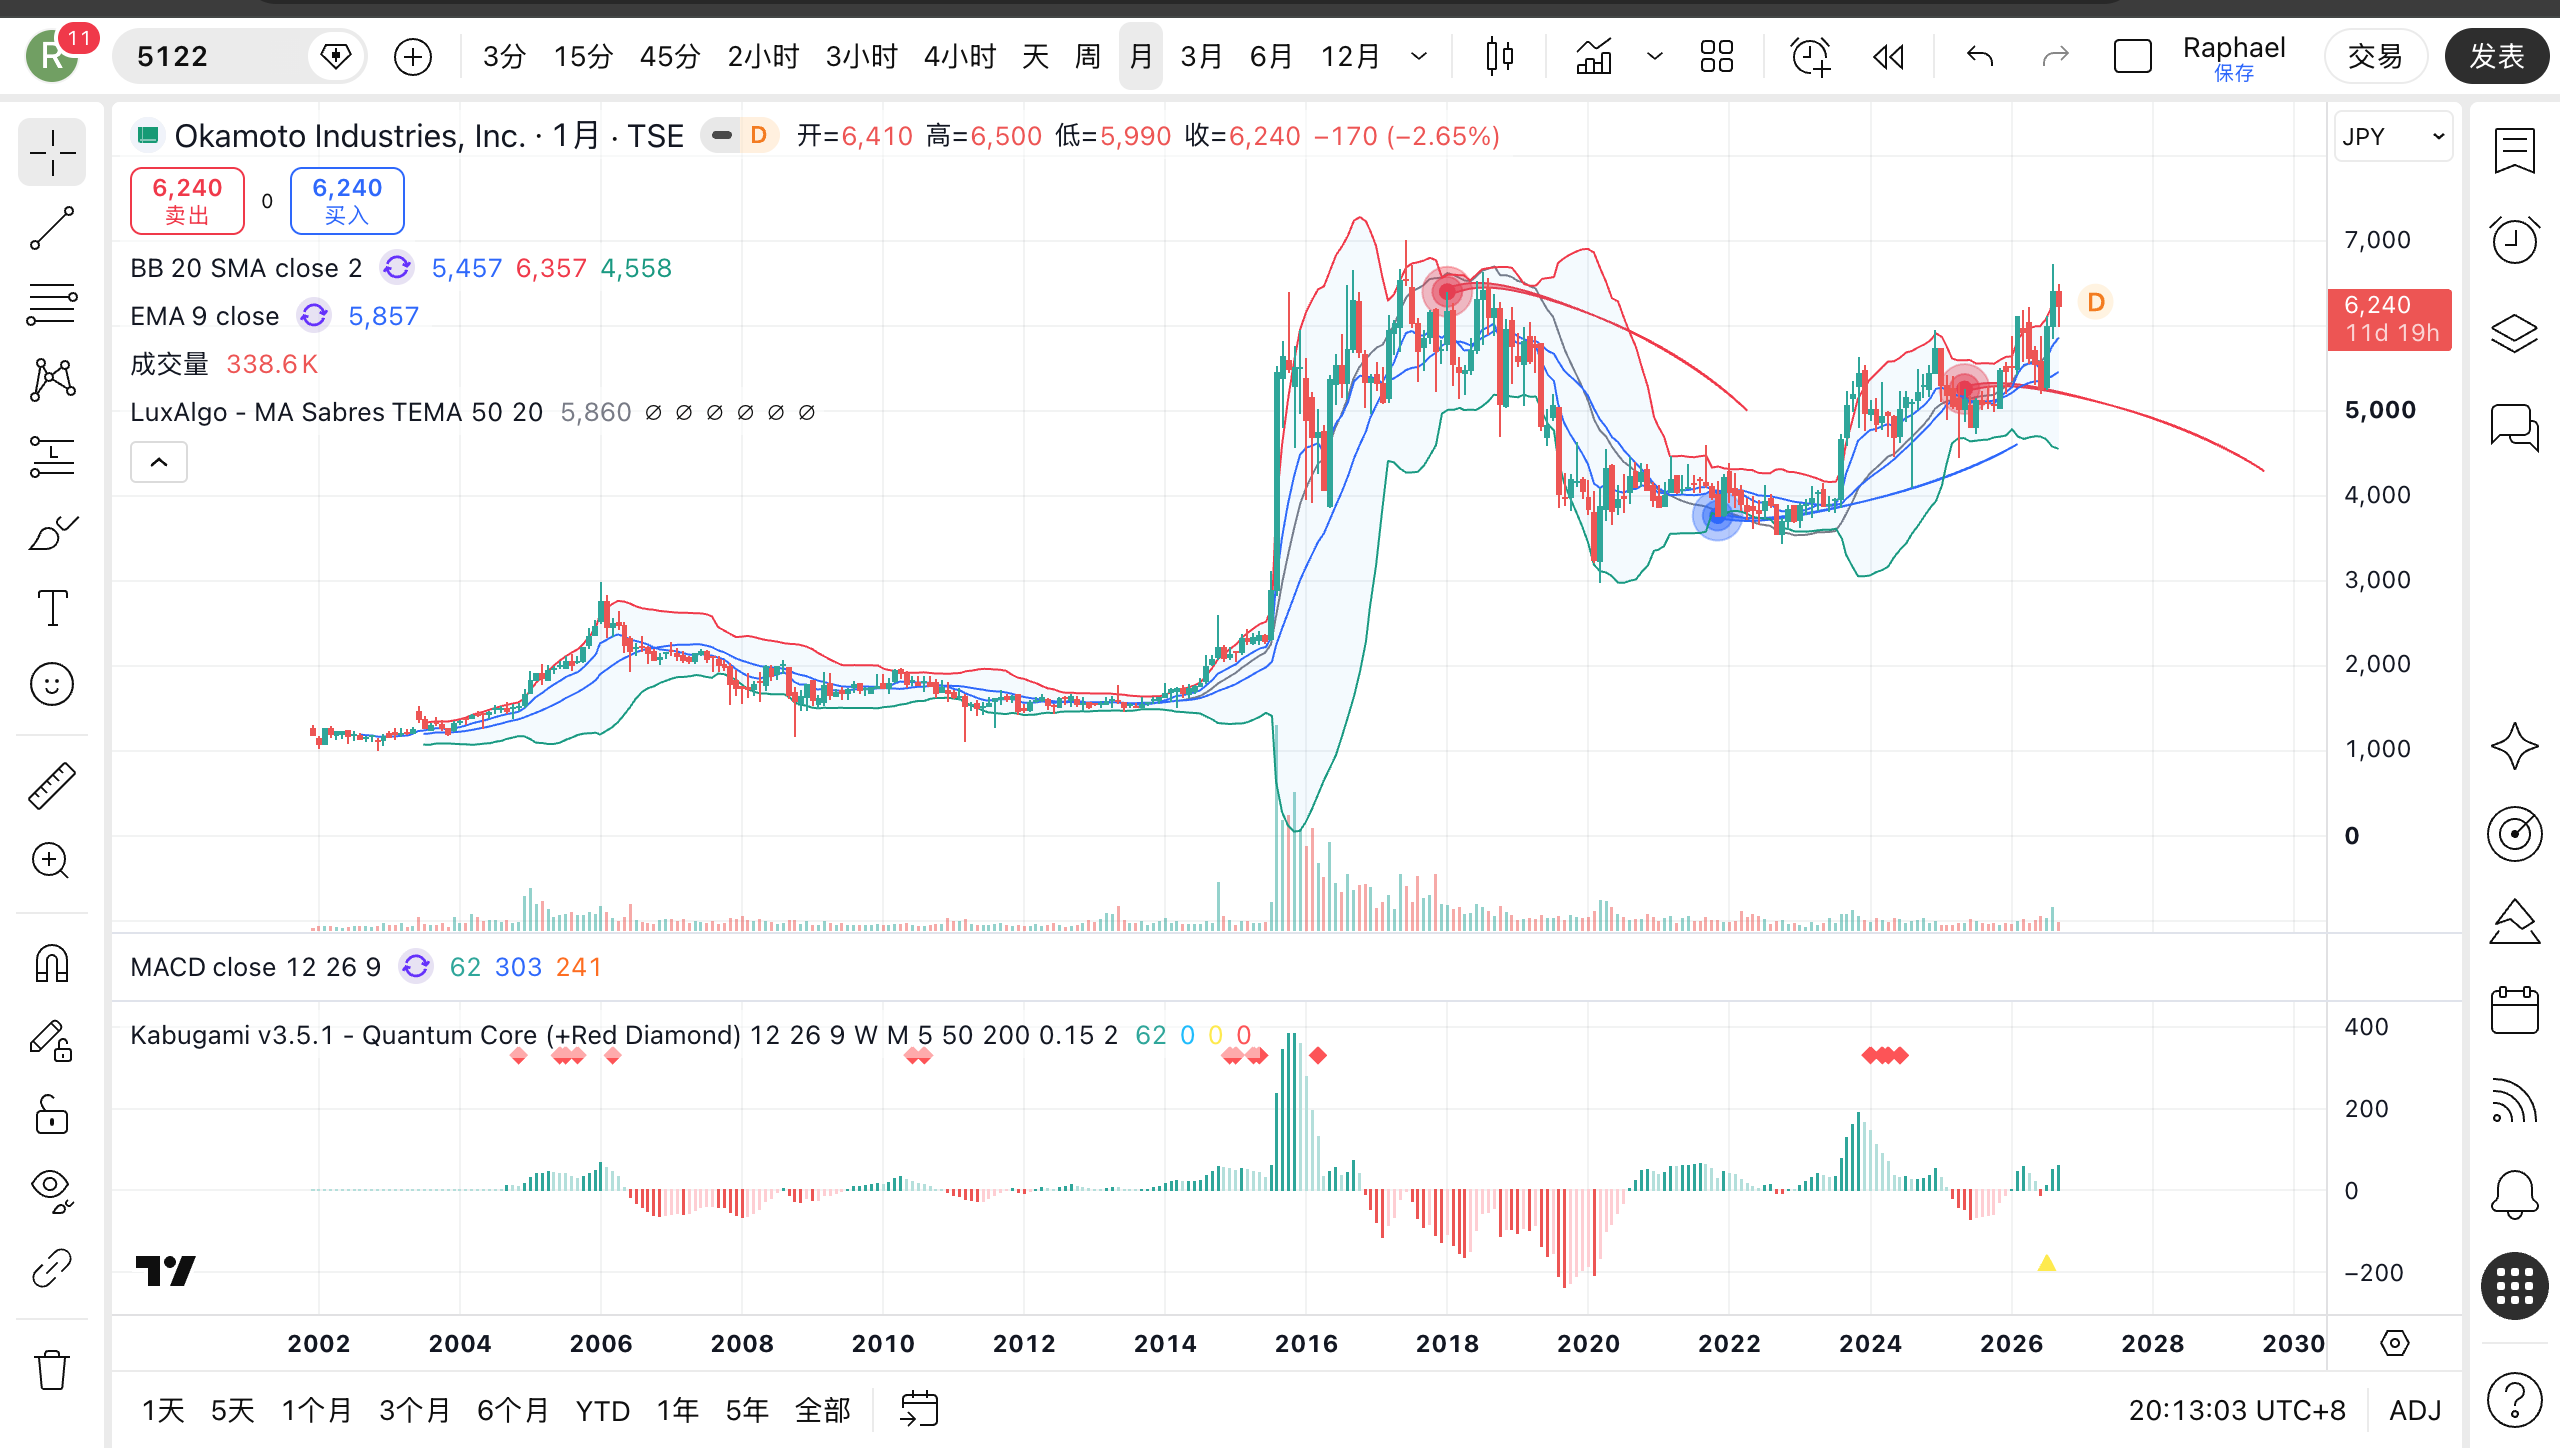Open the chats panel

coord(2514,427)
